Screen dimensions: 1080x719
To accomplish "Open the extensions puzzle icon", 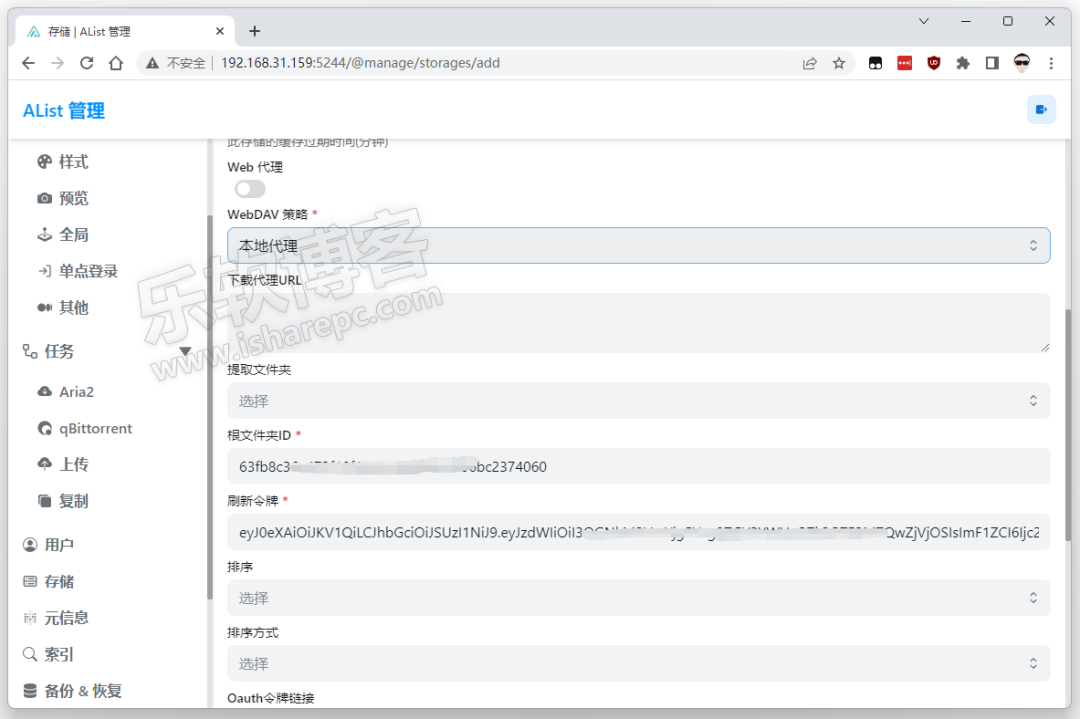I will 963,63.
